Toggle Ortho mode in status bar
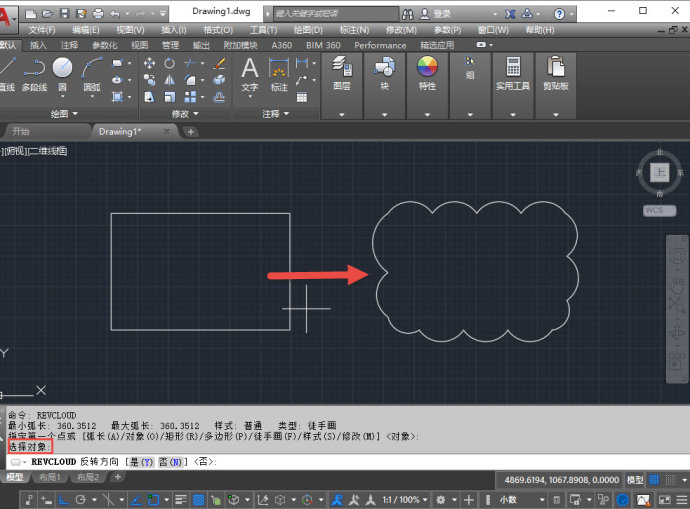 coord(64,500)
